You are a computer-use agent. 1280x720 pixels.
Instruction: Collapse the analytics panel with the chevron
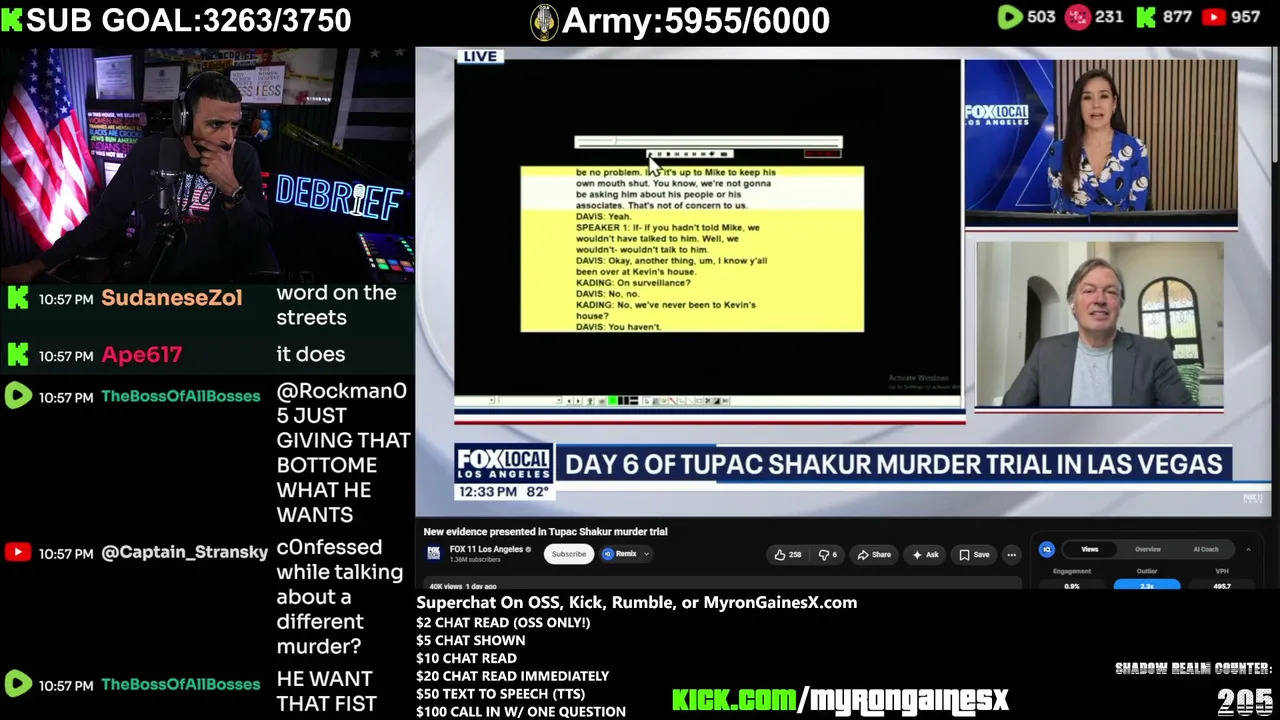click(x=1248, y=549)
